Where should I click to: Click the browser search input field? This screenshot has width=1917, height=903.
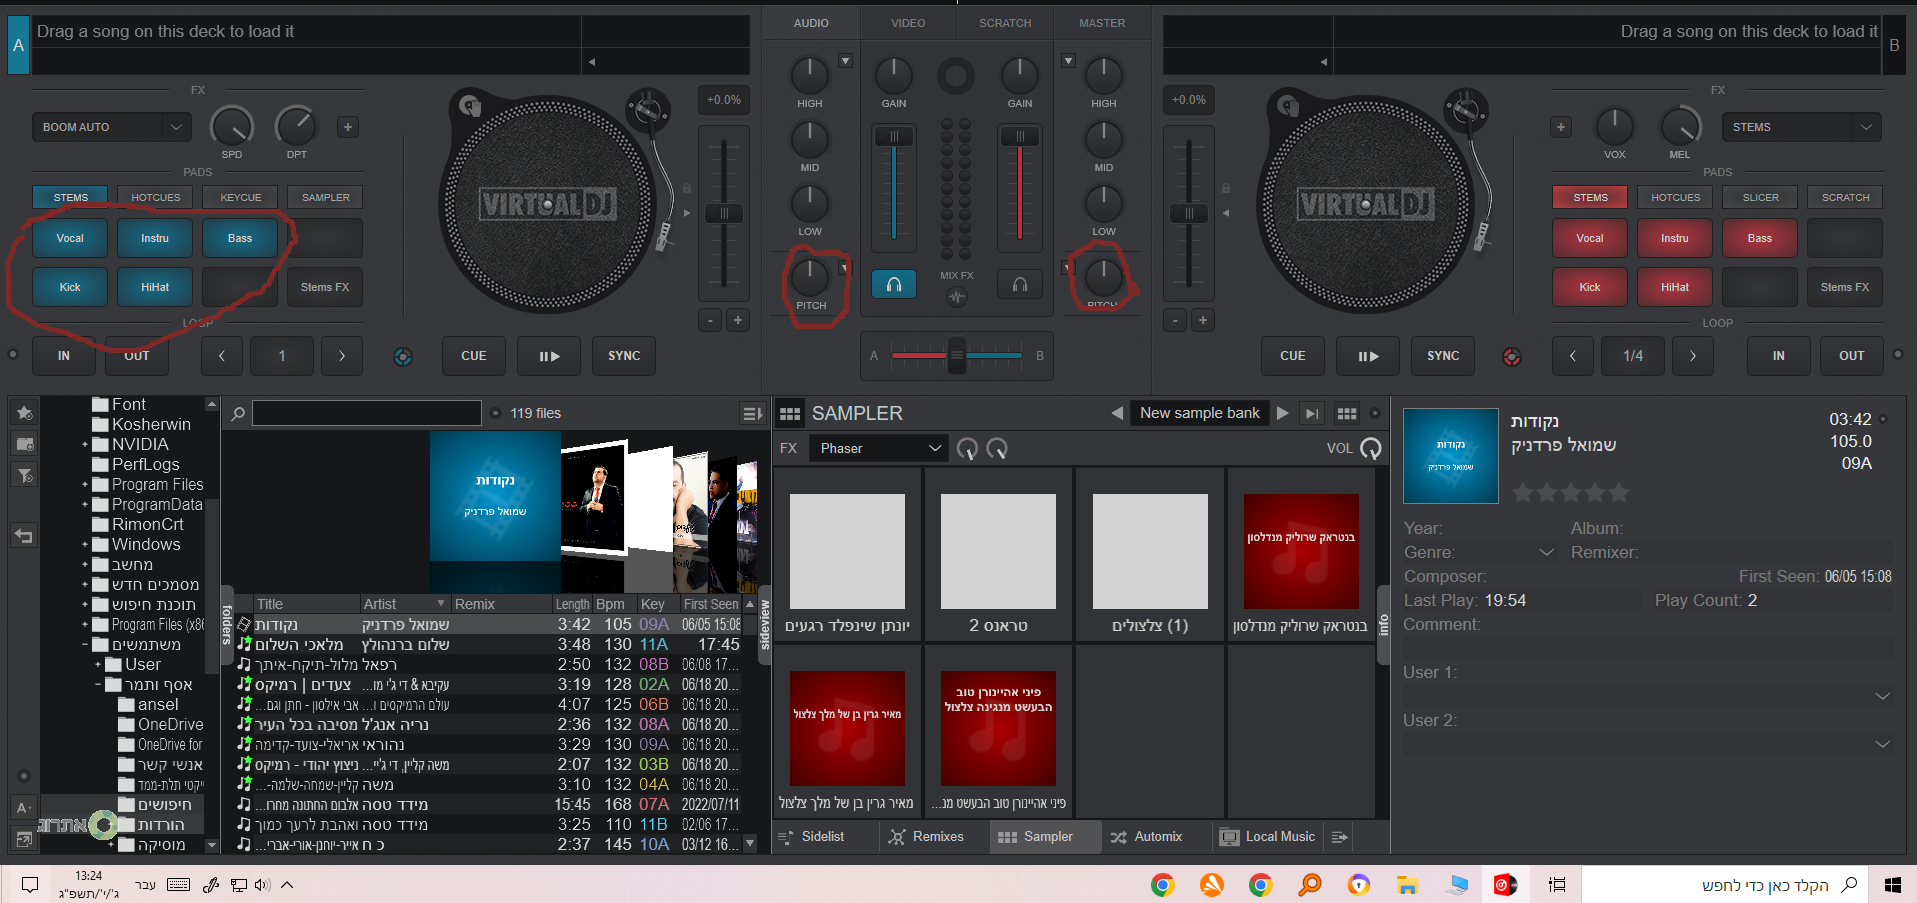click(367, 413)
